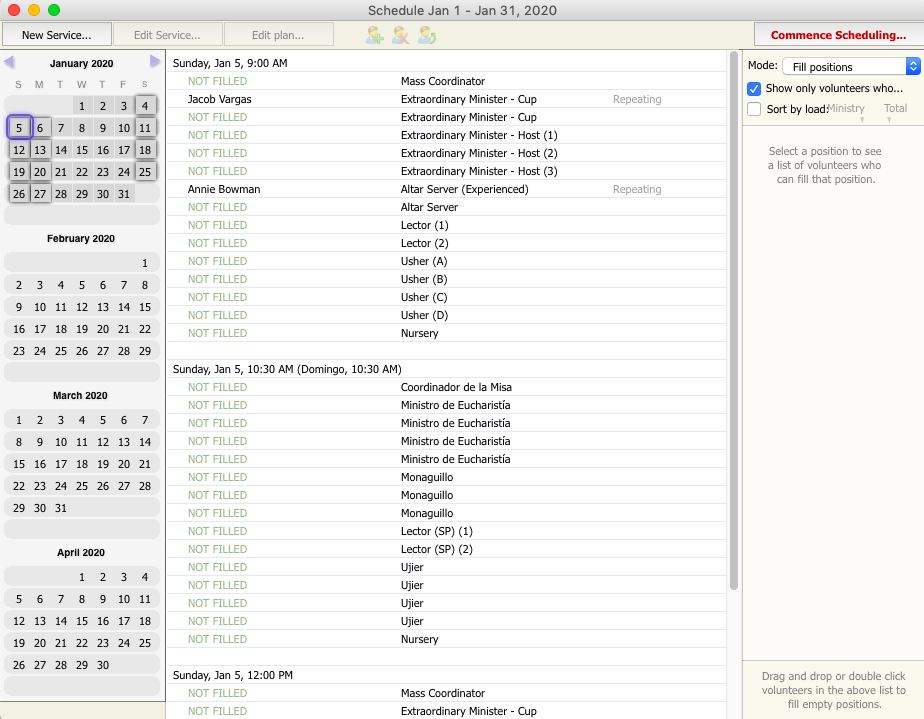The image size is (924, 719).
Task: Select January 12 in the calendar
Action: pos(19,150)
